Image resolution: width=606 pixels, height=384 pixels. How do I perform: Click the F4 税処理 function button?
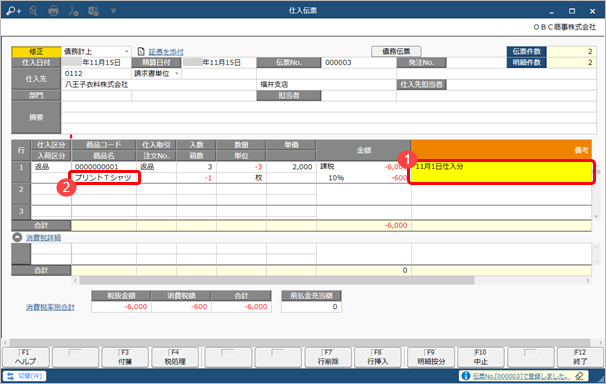(x=175, y=357)
